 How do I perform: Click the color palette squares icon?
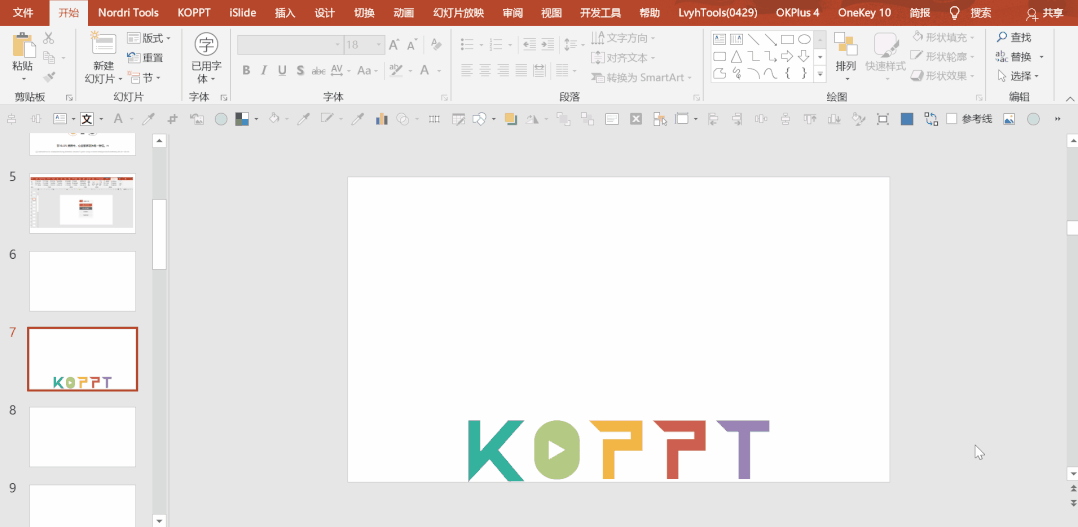tap(242, 119)
